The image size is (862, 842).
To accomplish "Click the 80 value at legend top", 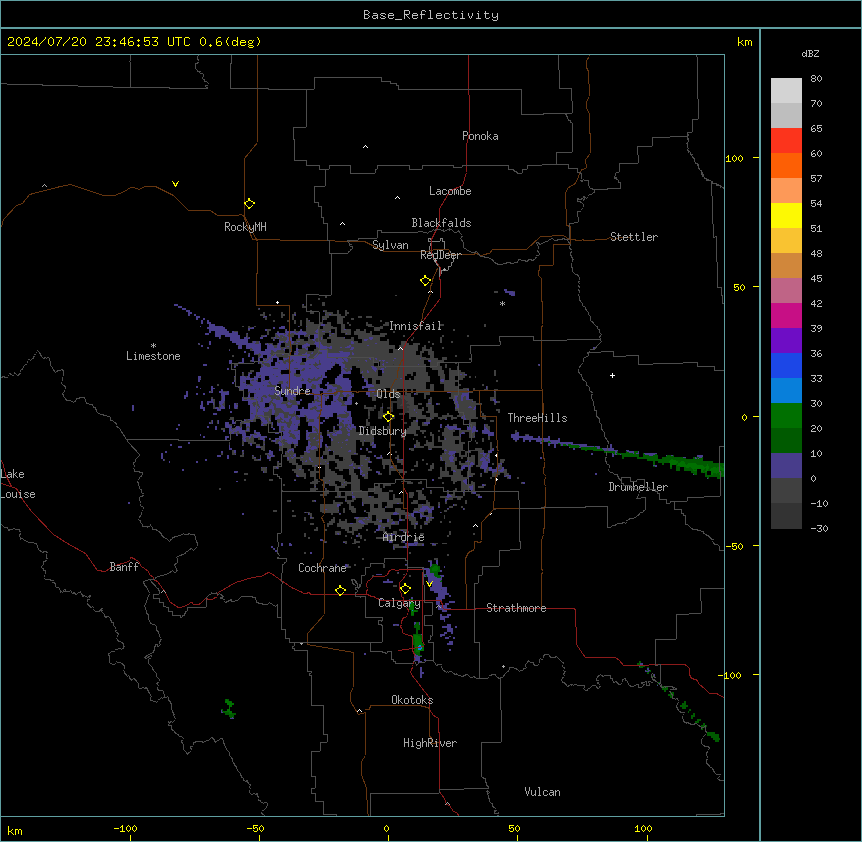I will 816,79.
